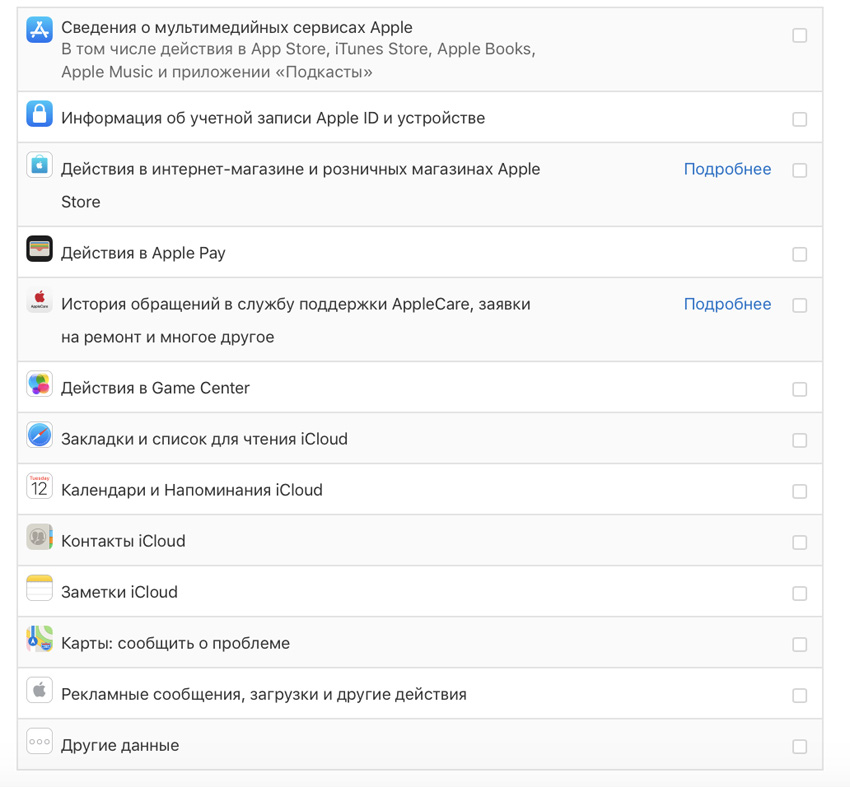Click text "История обращений в службу поддержки AppleCare"
The image size is (850, 787).
265,304
